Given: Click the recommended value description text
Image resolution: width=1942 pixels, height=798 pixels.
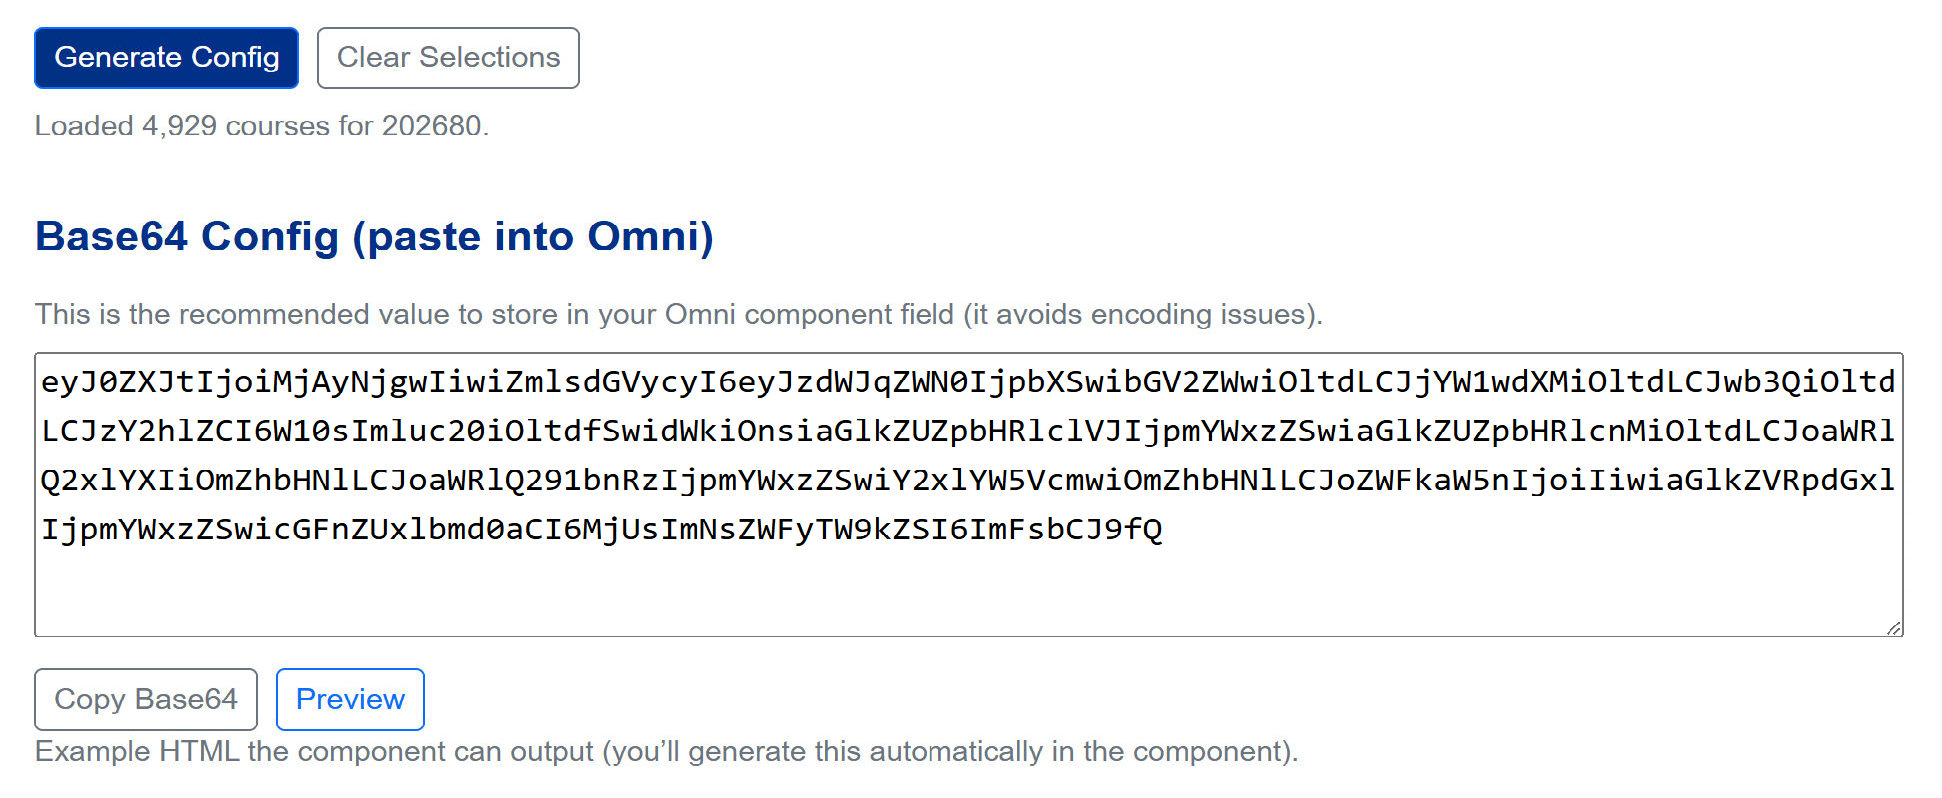Looking at the screenshot, I should pyautogui.click(x=678, y=314).
